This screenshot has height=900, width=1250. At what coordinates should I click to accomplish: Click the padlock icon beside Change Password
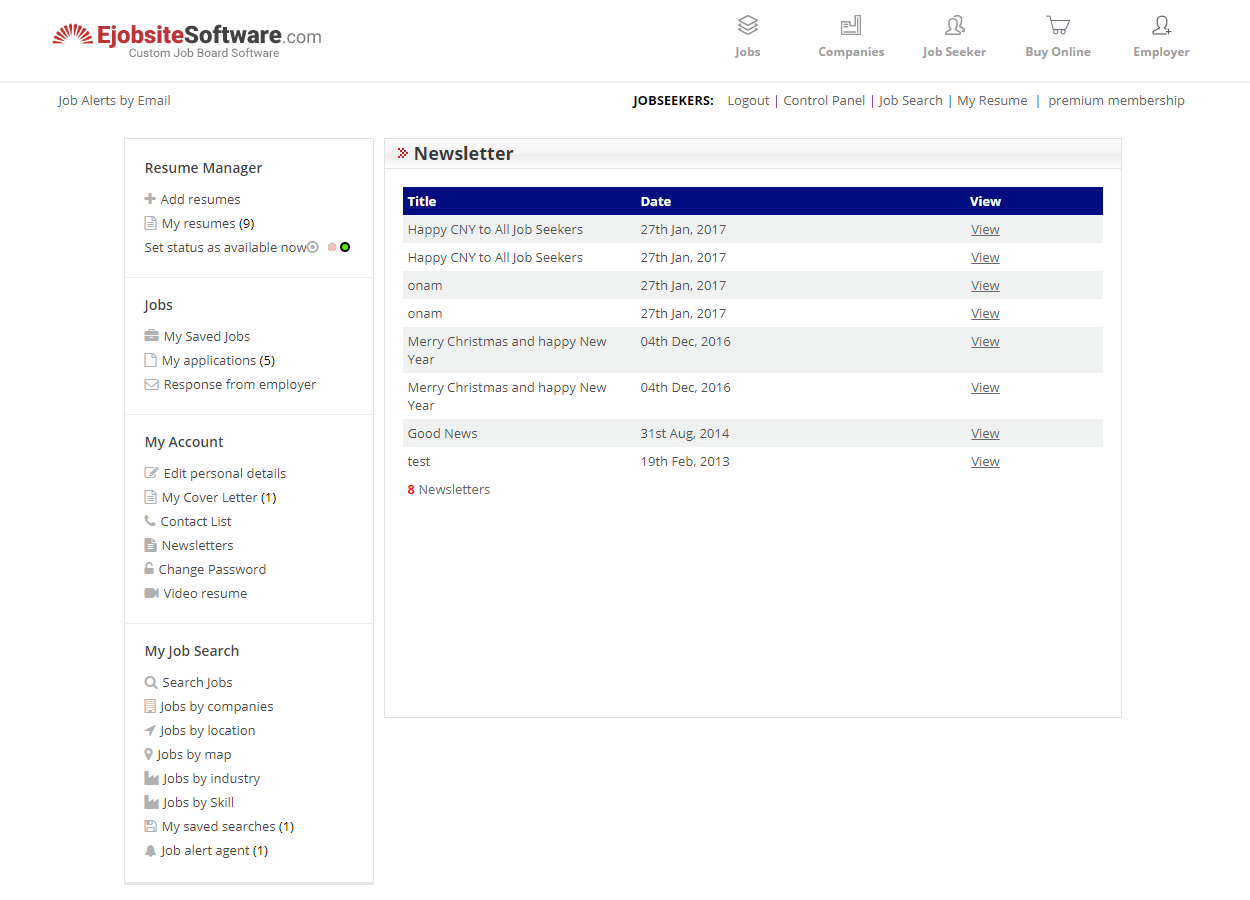click(149, 569)
